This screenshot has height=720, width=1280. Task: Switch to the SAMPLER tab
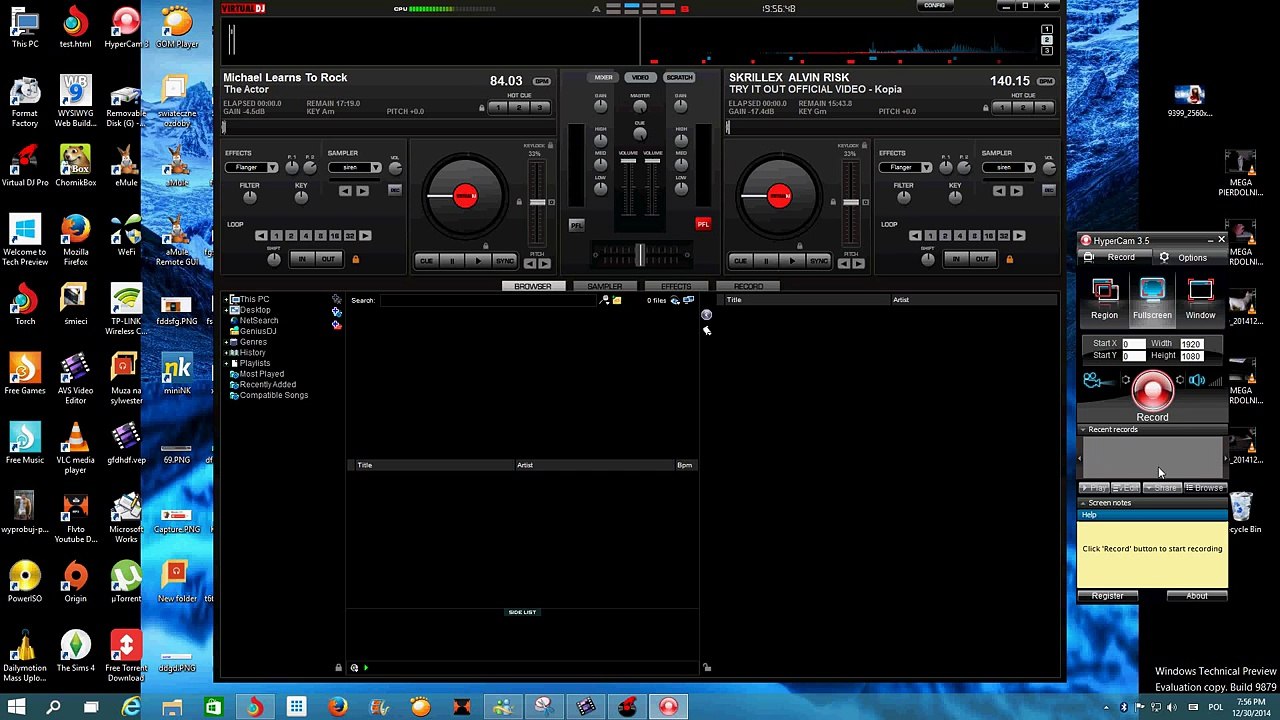(x=604, y=286)
